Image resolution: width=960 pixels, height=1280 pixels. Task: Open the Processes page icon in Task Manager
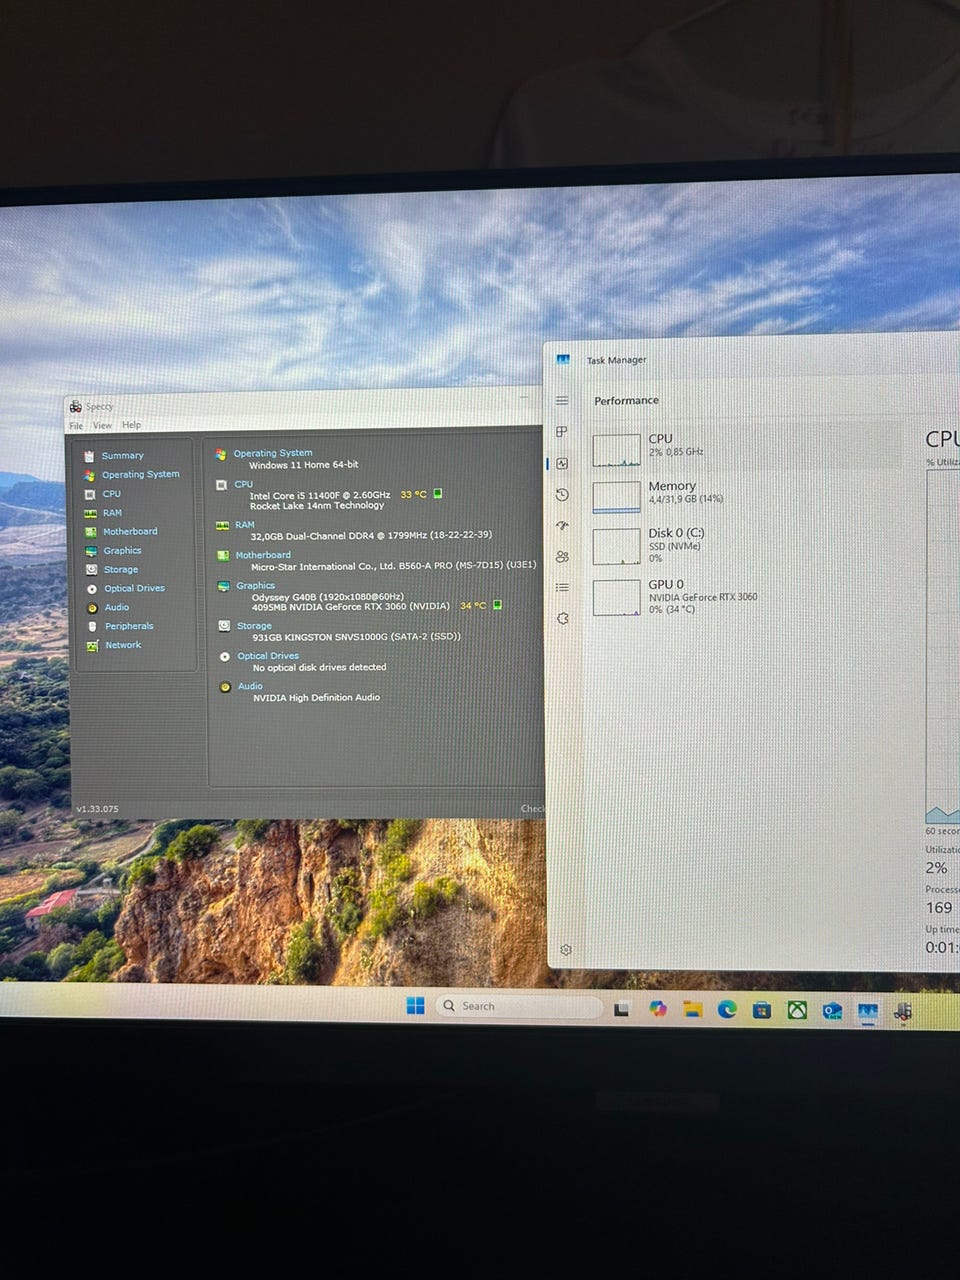562,432
